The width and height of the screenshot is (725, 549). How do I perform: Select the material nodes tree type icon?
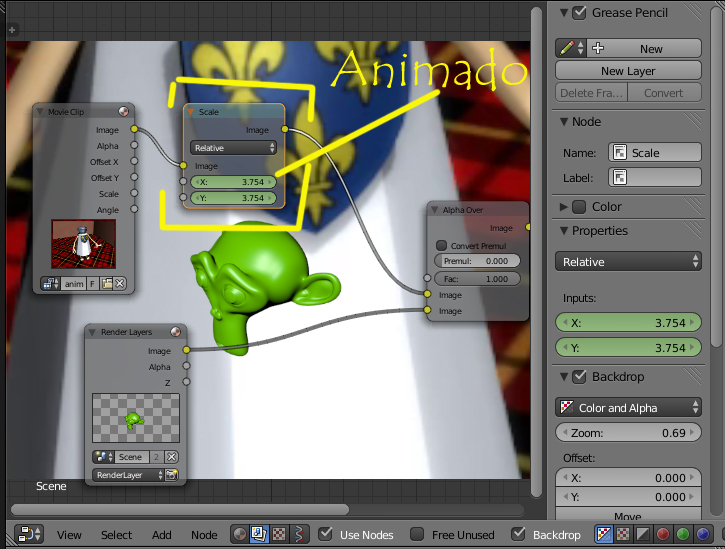tap(240, 534)
